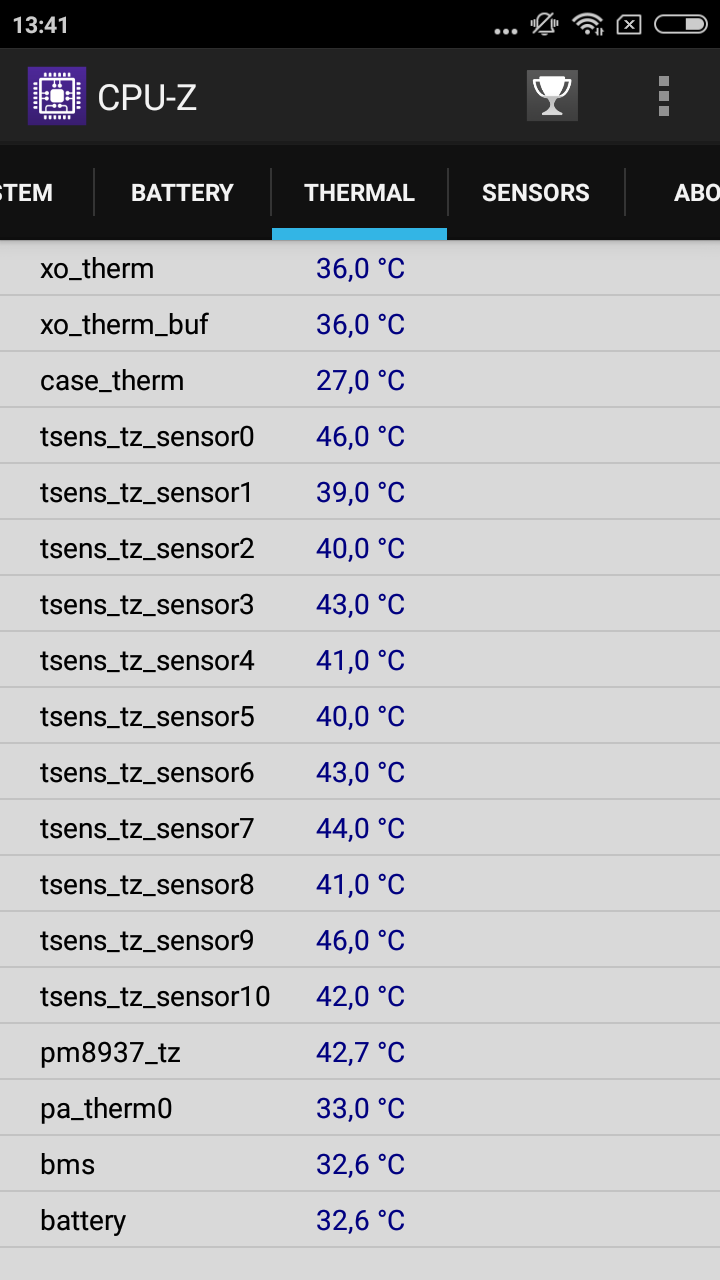The height and width of the screenshot is (1280, 720).
Task: Open the three-dot overflow menu
Action: point(663,96)
